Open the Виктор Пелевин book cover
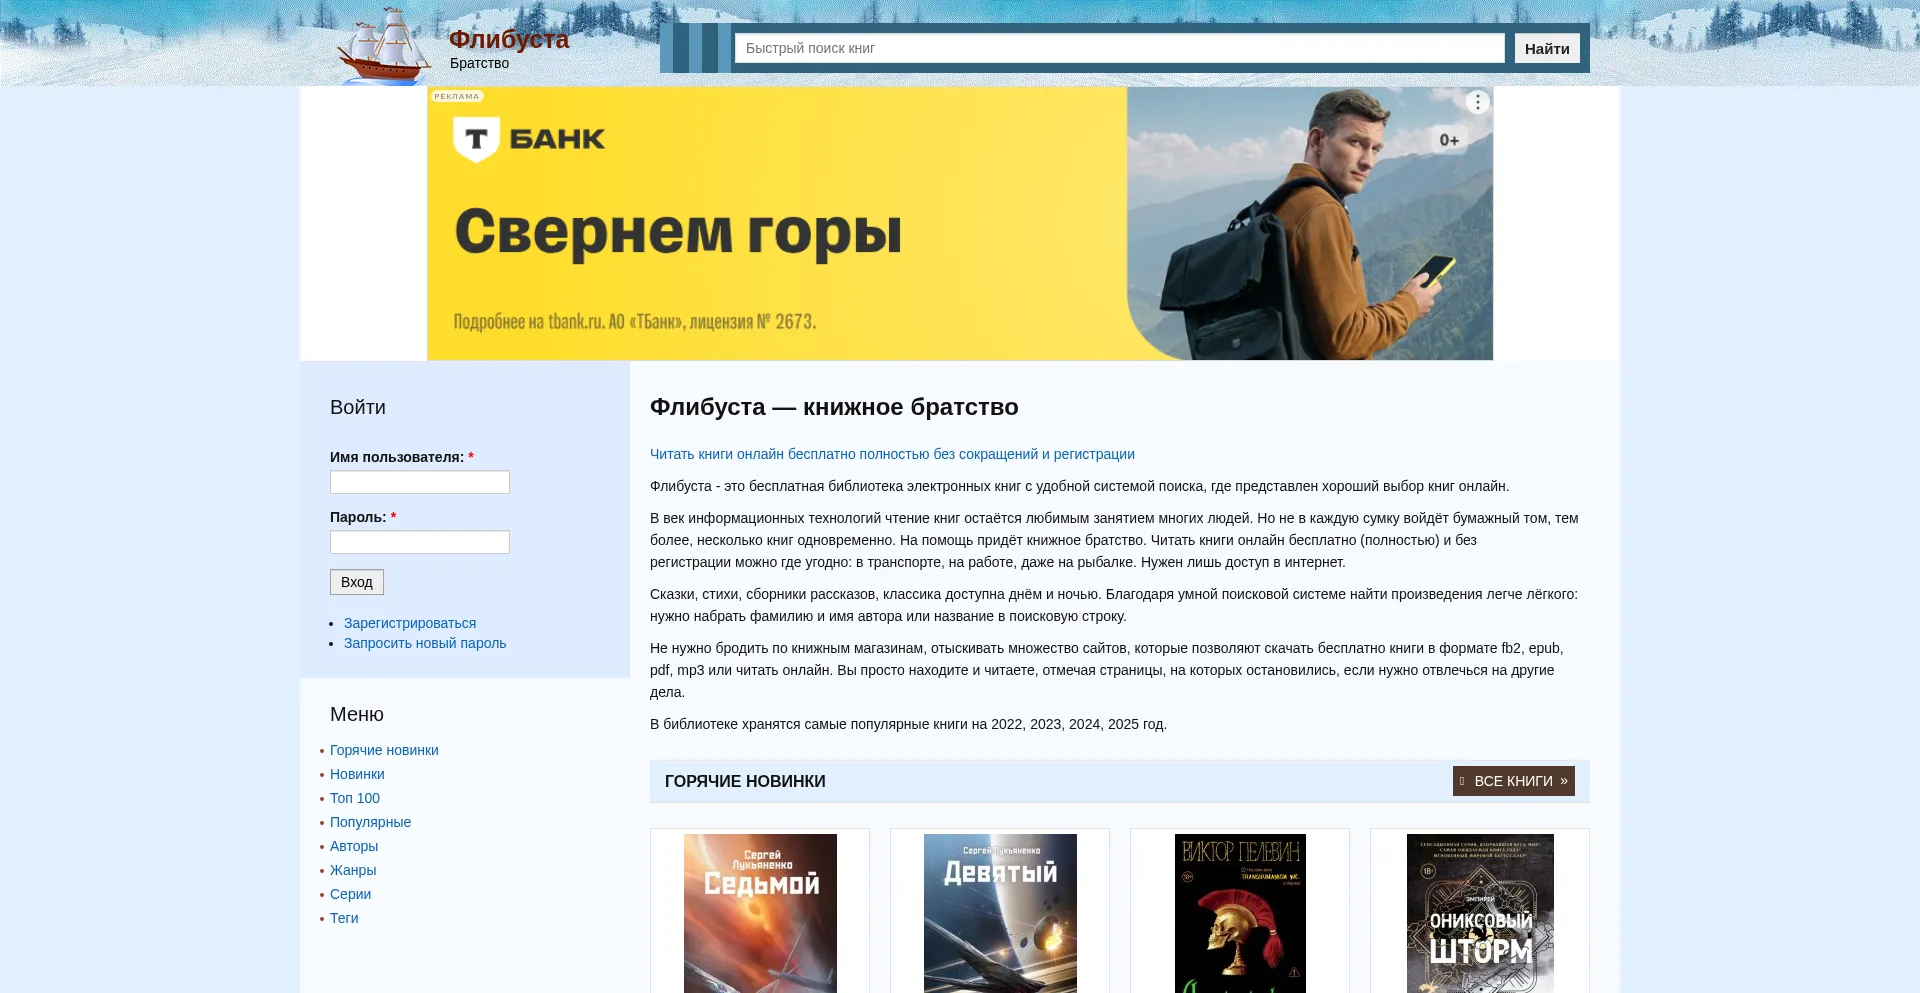 [x=1240, y=912]
